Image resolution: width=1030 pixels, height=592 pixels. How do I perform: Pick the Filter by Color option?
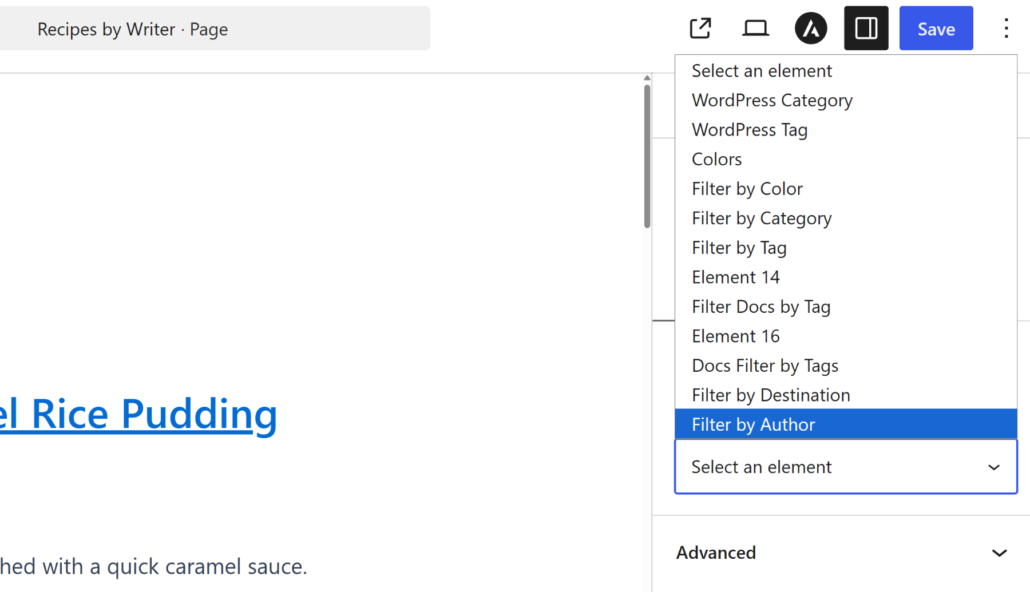(x=845, y=189)
